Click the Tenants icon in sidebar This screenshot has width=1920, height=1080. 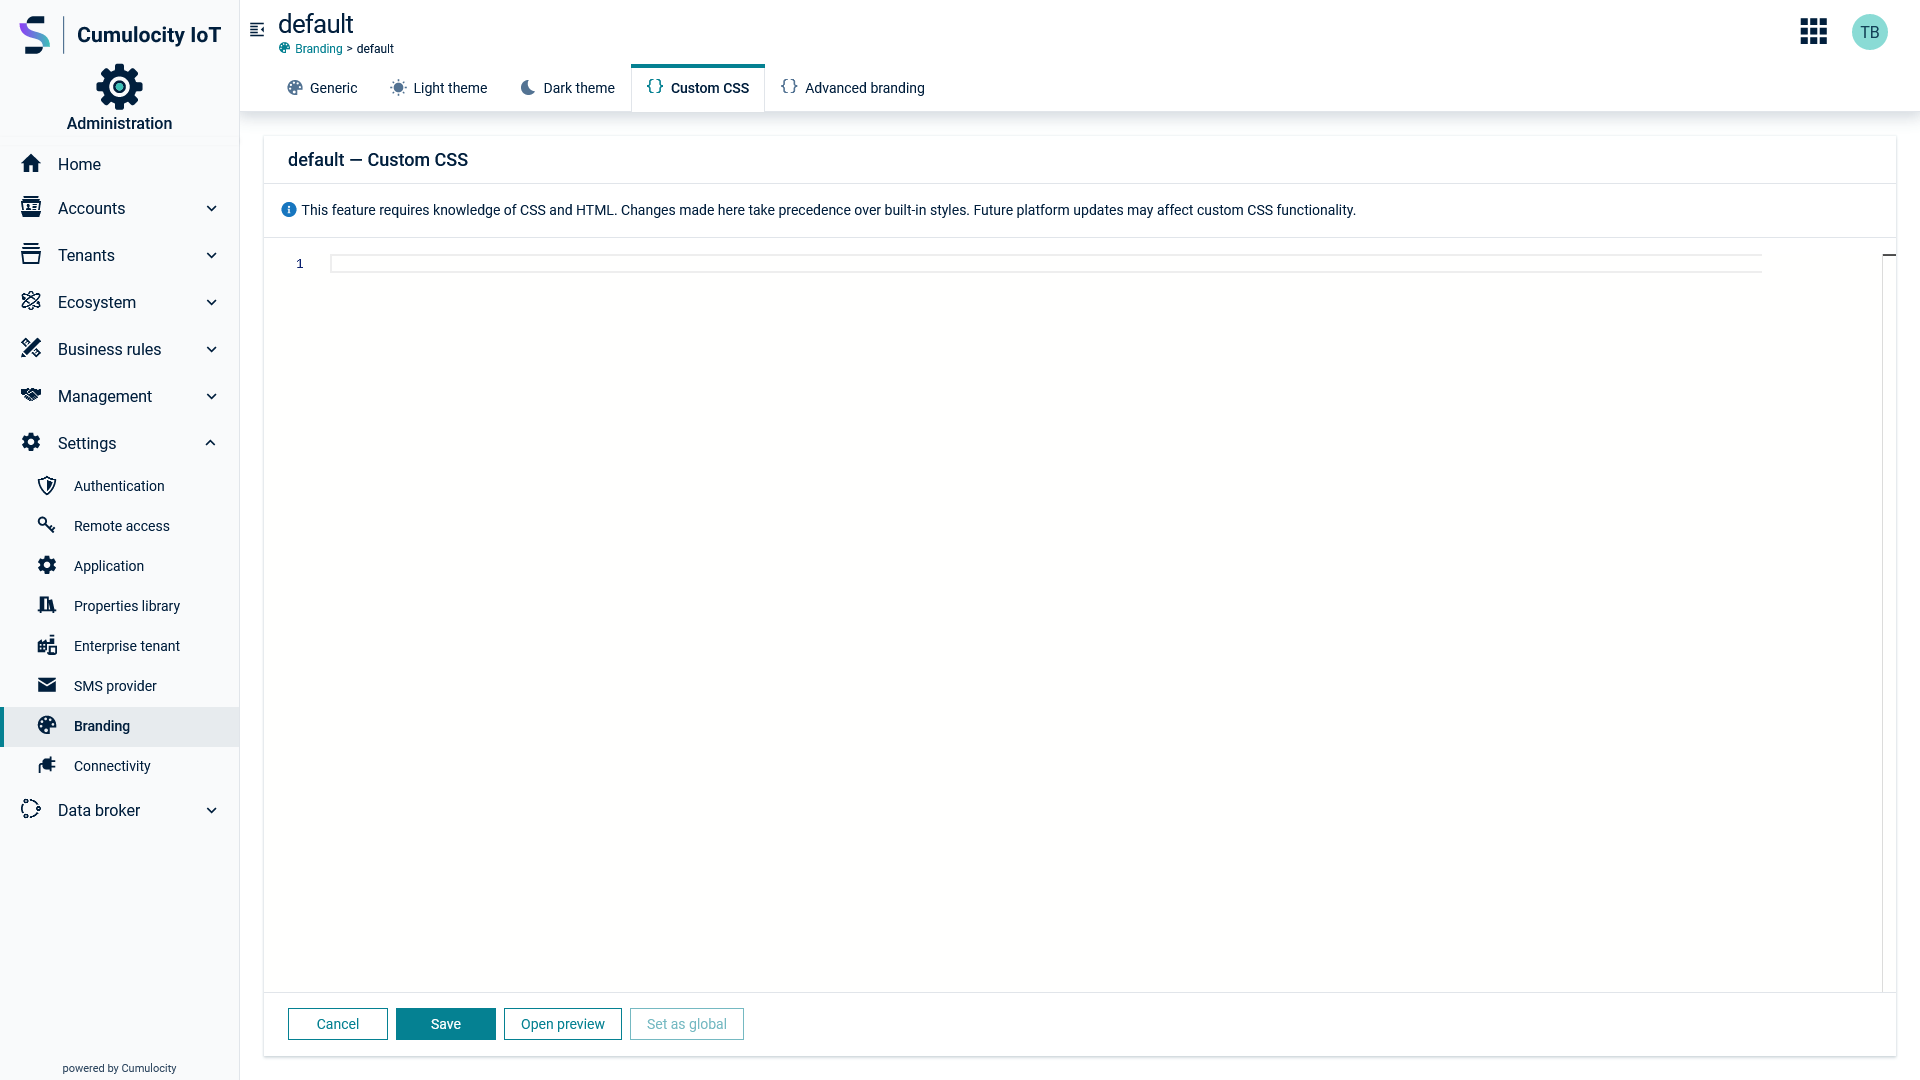[31, 254]
